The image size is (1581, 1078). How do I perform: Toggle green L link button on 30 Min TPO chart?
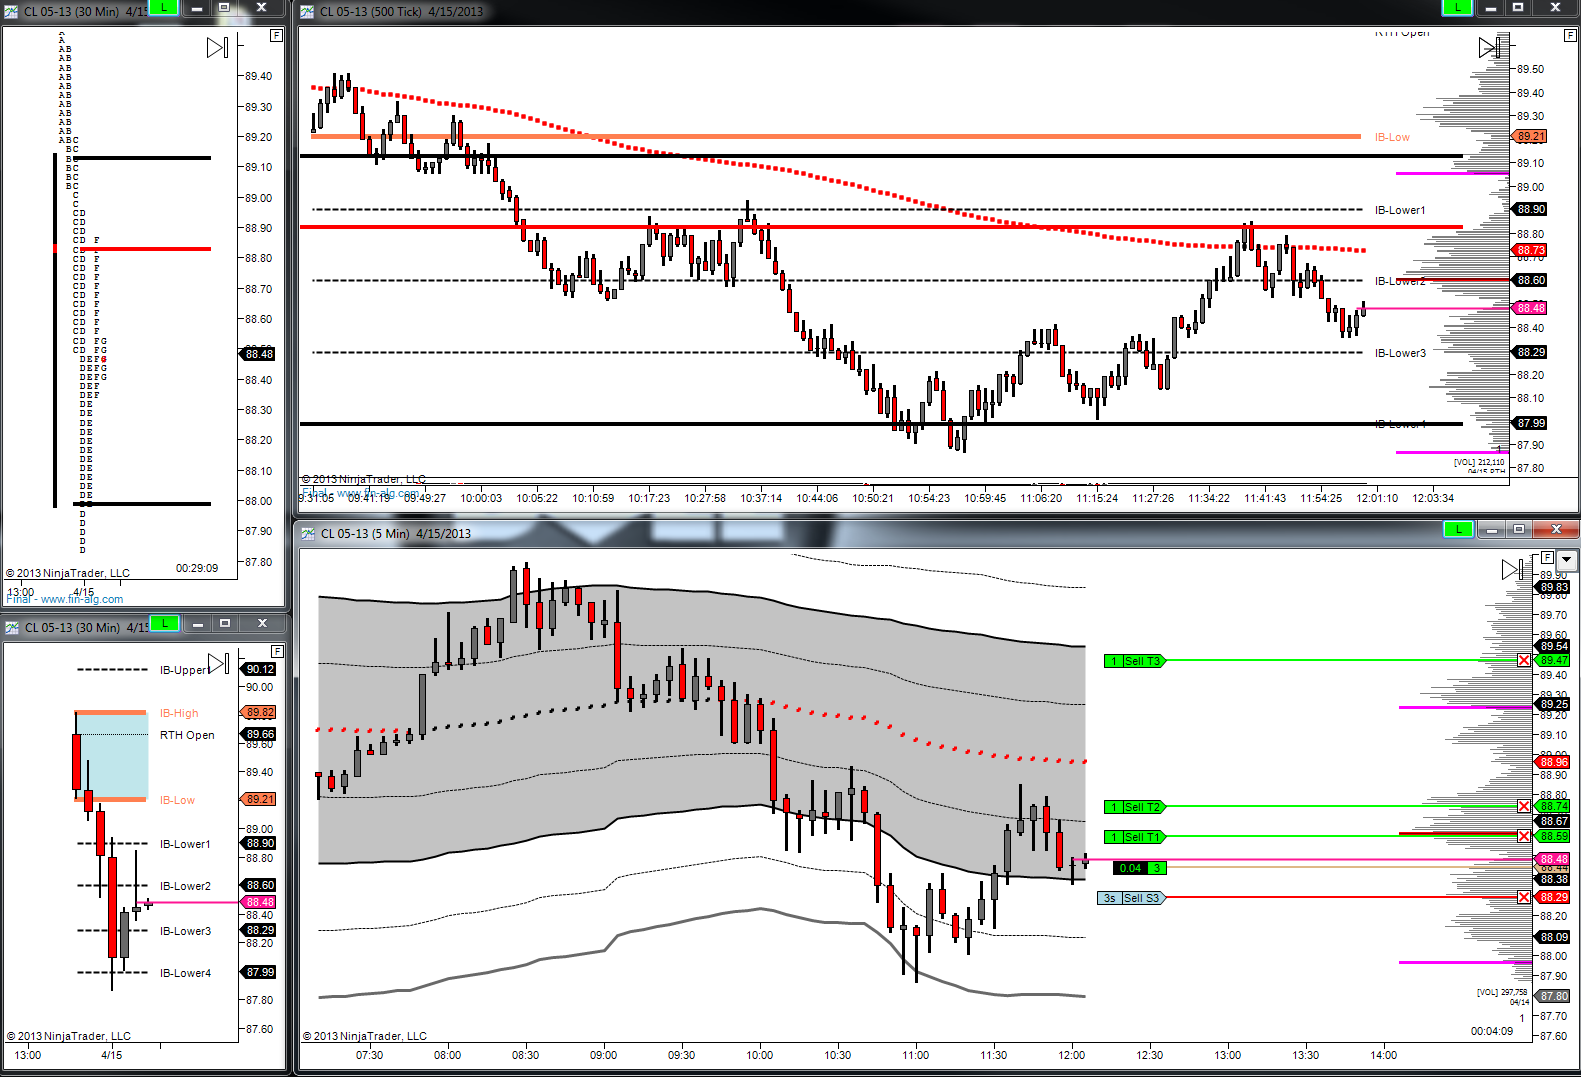coord(165,7)
